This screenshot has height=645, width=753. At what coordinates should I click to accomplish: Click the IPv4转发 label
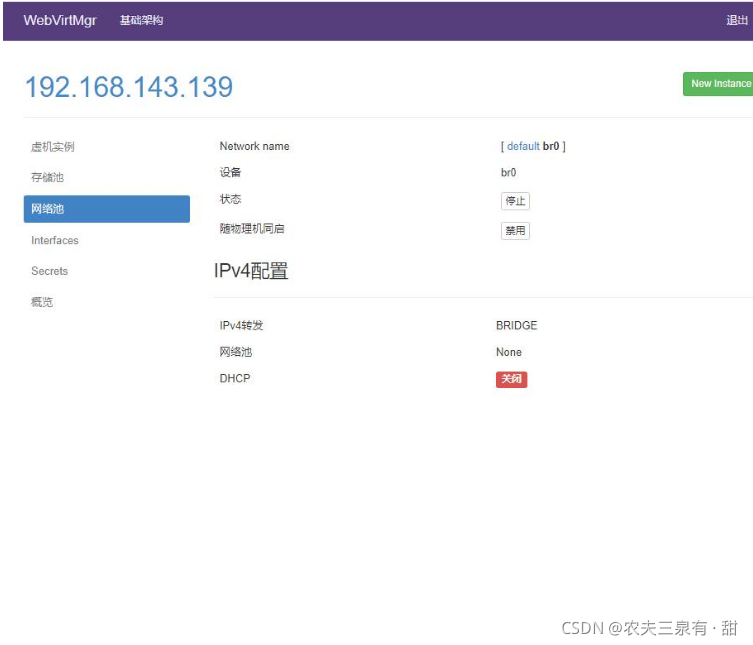click(241, 326)
